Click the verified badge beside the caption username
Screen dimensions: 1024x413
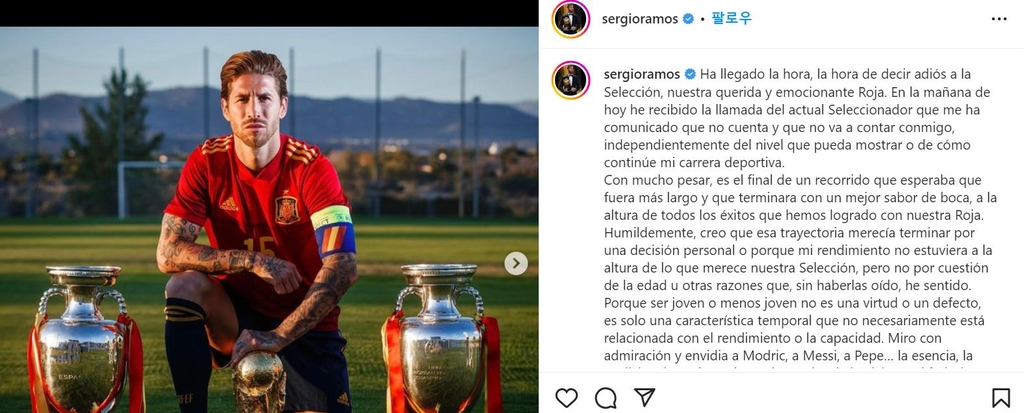click(x=691, y=74)
